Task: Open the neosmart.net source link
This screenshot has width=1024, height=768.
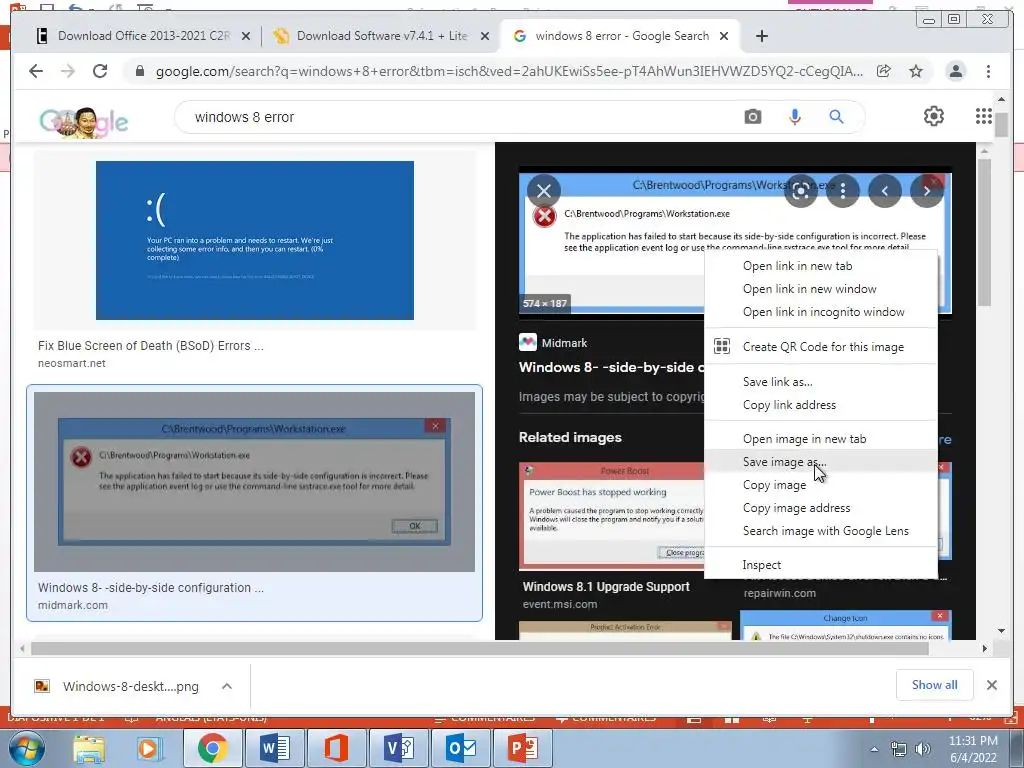Action: (x=72, y=363)
